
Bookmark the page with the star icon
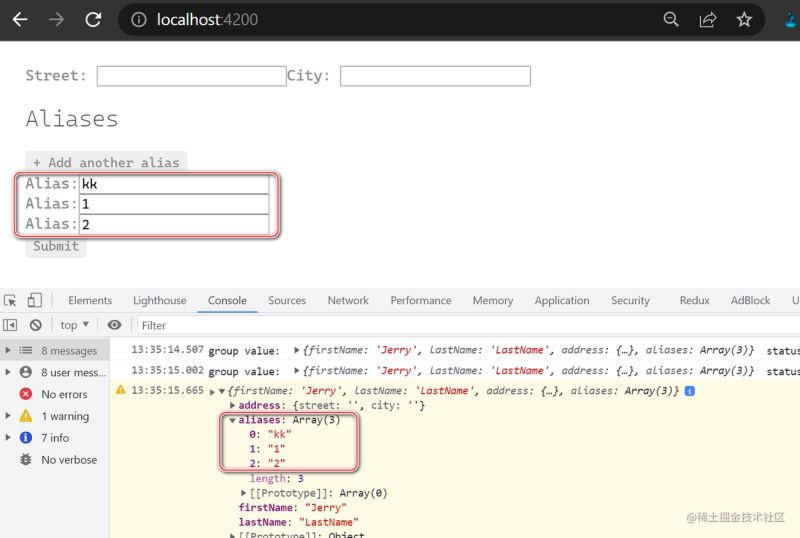coord(744,19)
